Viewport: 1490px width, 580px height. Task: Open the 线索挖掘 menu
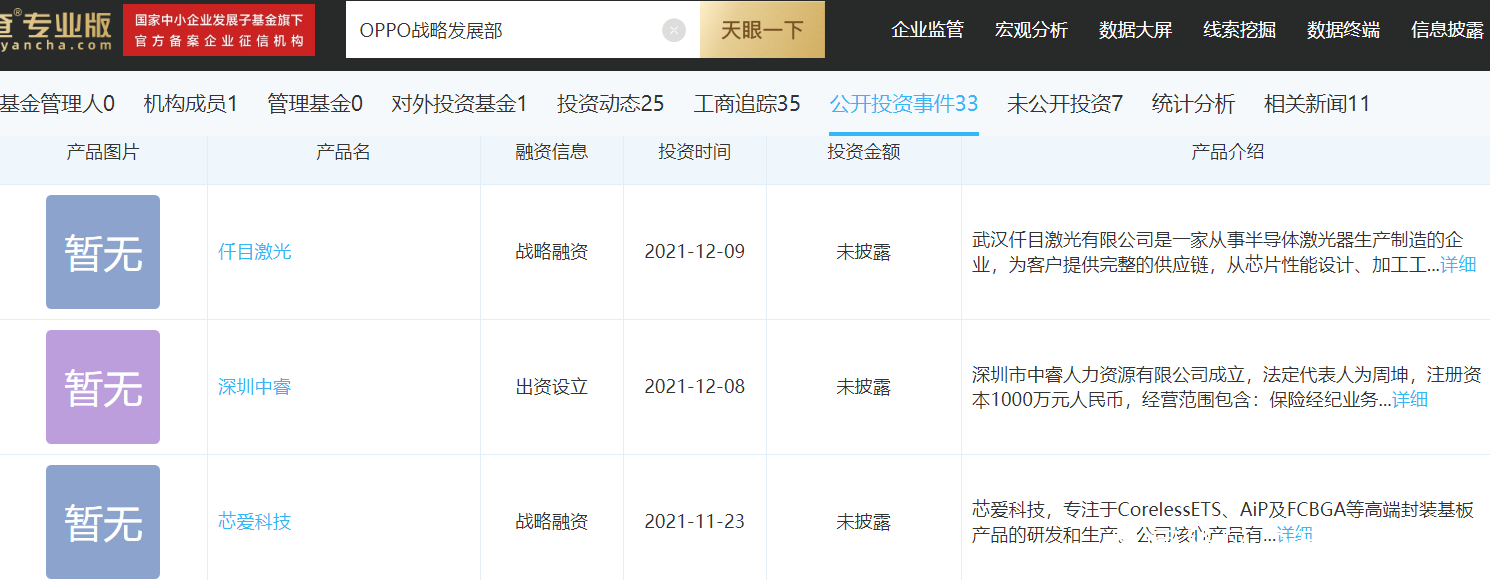point(1239,30)
